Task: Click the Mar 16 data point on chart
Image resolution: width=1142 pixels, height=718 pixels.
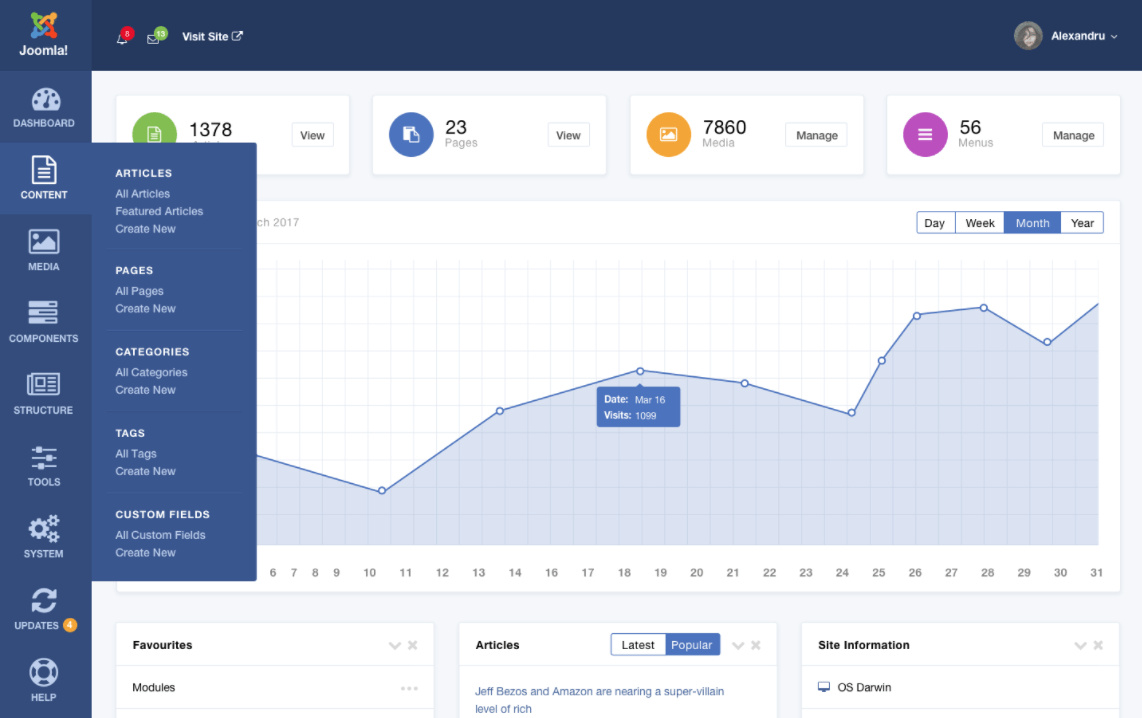Action: [640, 371]
